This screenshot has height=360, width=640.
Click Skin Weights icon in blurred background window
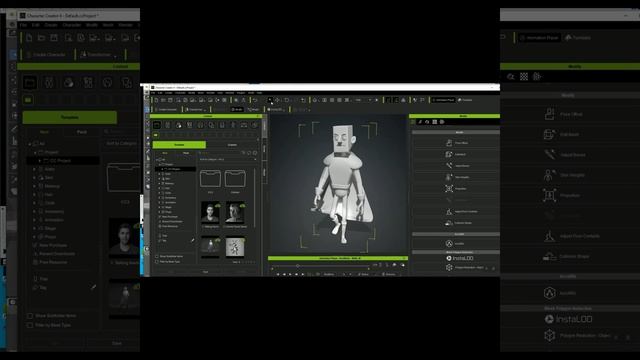coord(549,175)
